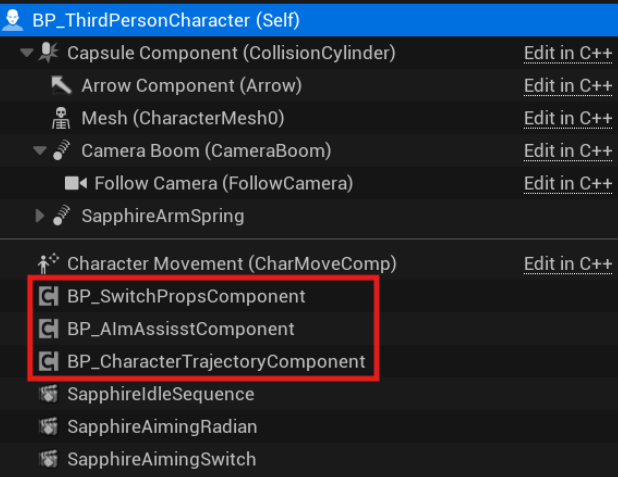The image size is (618, 477).
Task: Select the SapphireAimingSwitch component
Action: (162, 459)
